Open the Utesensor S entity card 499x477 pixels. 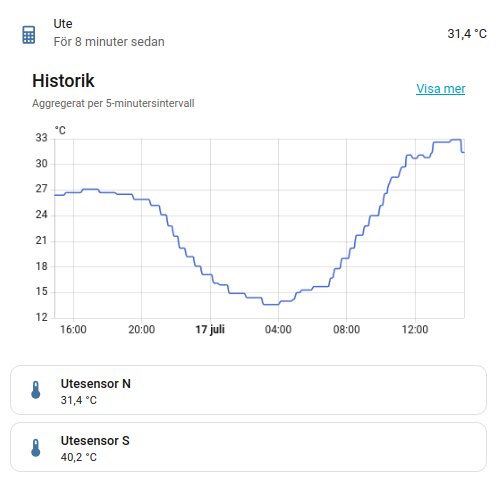248,447
